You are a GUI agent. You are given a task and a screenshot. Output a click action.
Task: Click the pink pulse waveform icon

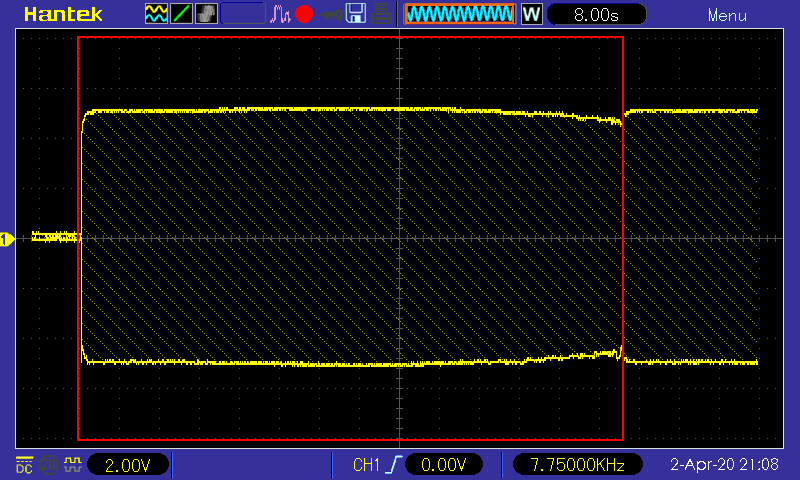coord(280,14)
